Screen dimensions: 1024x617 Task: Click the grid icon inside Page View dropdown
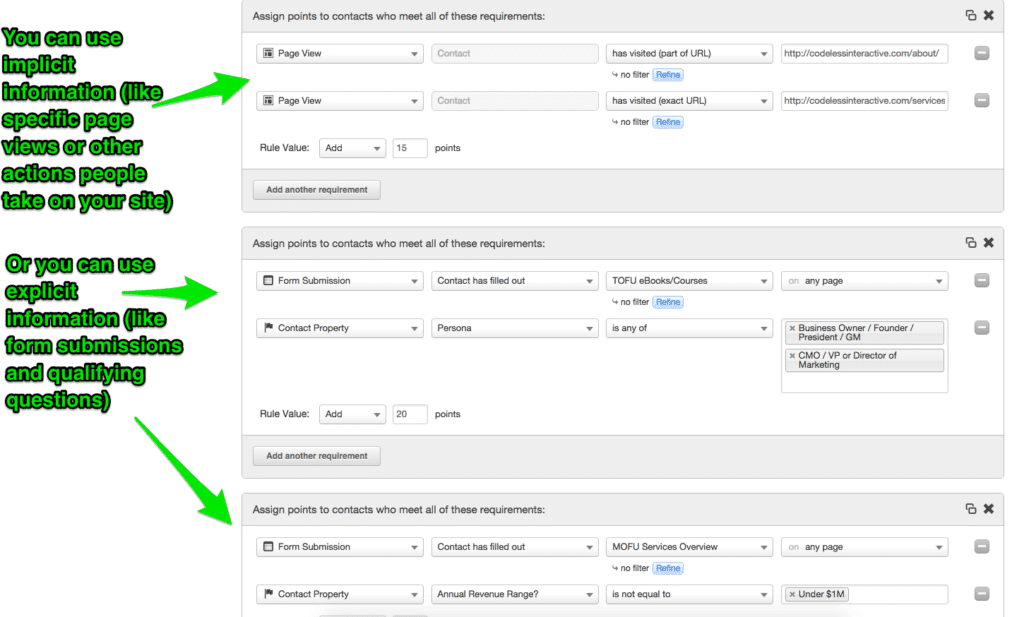pos(266,53)
